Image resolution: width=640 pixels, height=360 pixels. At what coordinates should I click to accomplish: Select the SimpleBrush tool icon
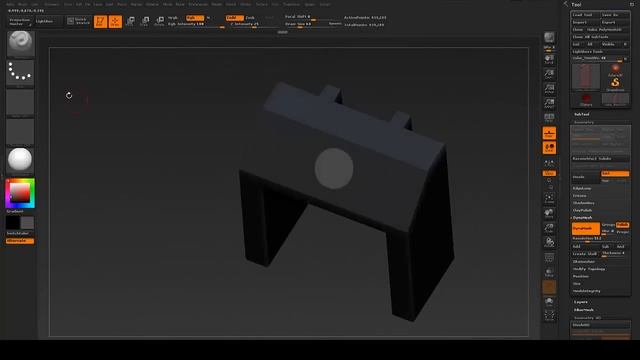(615, 84)
